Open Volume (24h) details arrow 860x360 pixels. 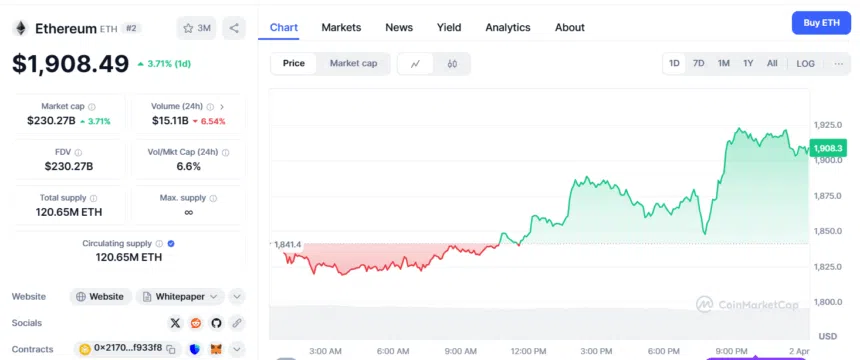[222, 107]
